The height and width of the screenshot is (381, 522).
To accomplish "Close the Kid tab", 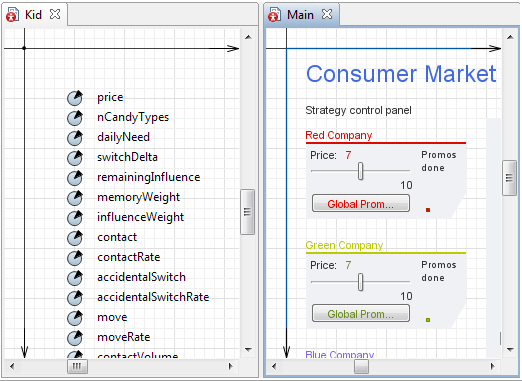I will [55, 14].
